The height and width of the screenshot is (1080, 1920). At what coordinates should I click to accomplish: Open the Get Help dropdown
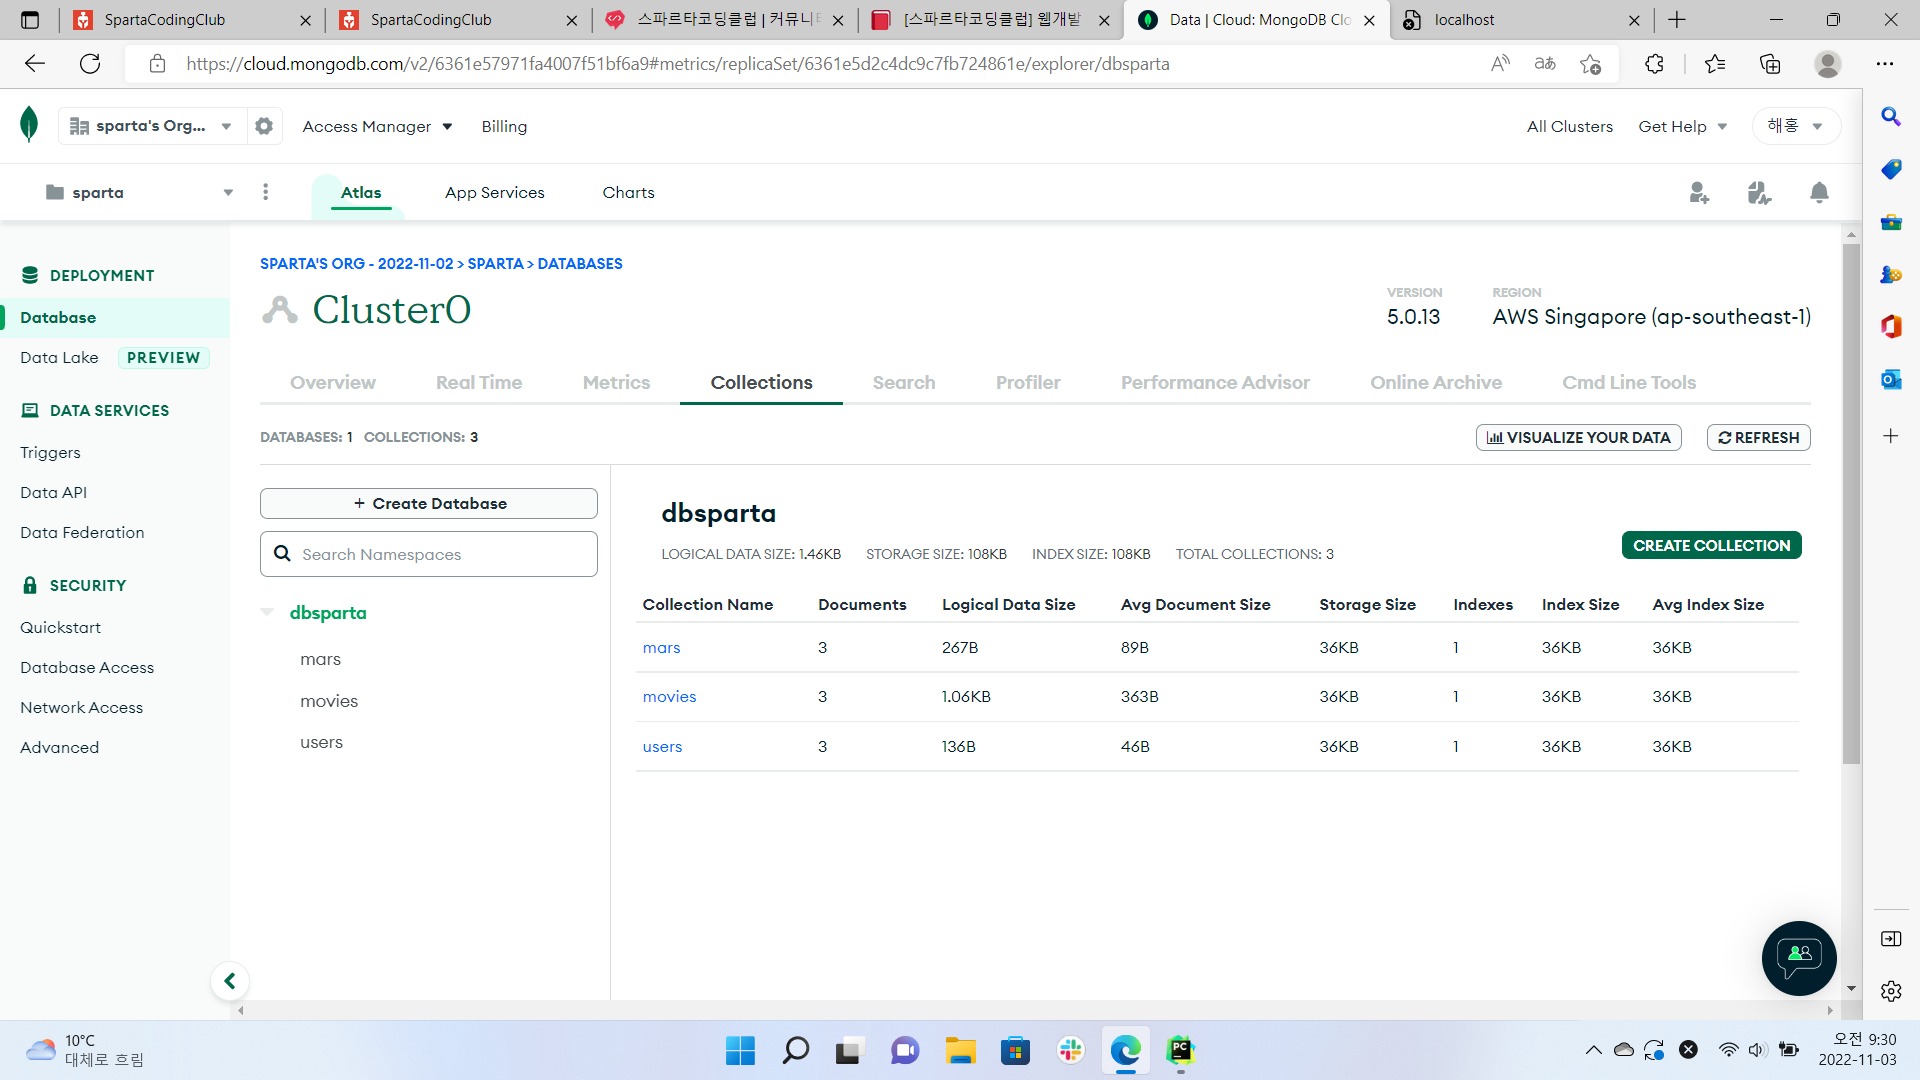(1683, 127)
